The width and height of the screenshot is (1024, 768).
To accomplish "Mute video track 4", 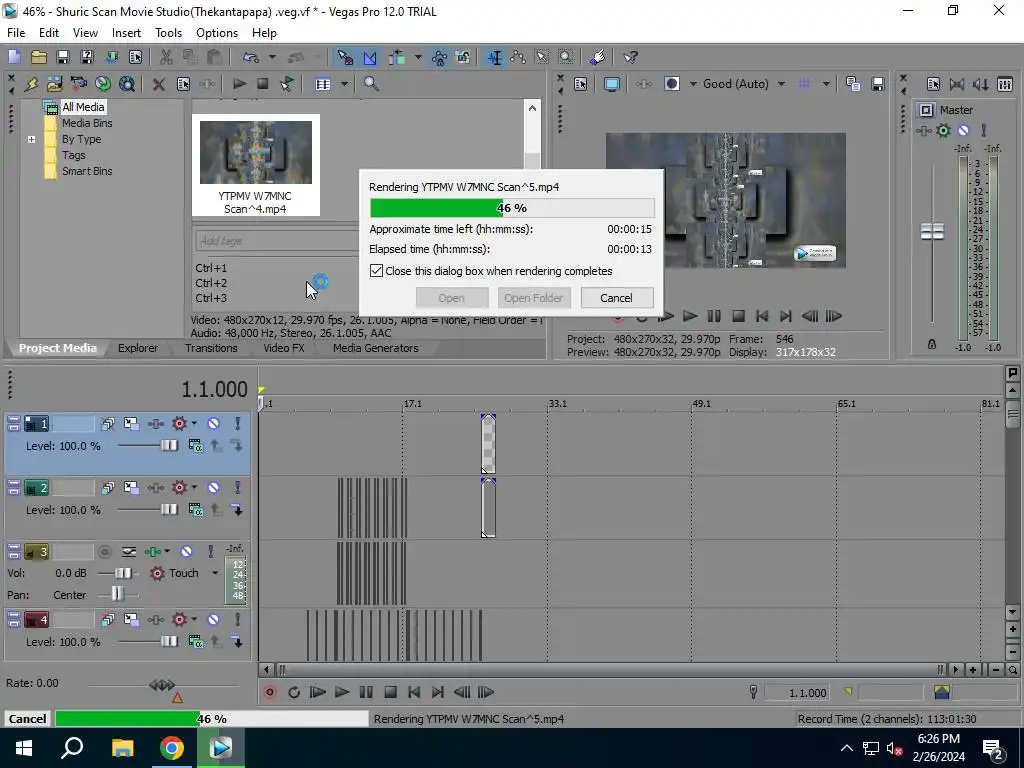I will 214,620.
